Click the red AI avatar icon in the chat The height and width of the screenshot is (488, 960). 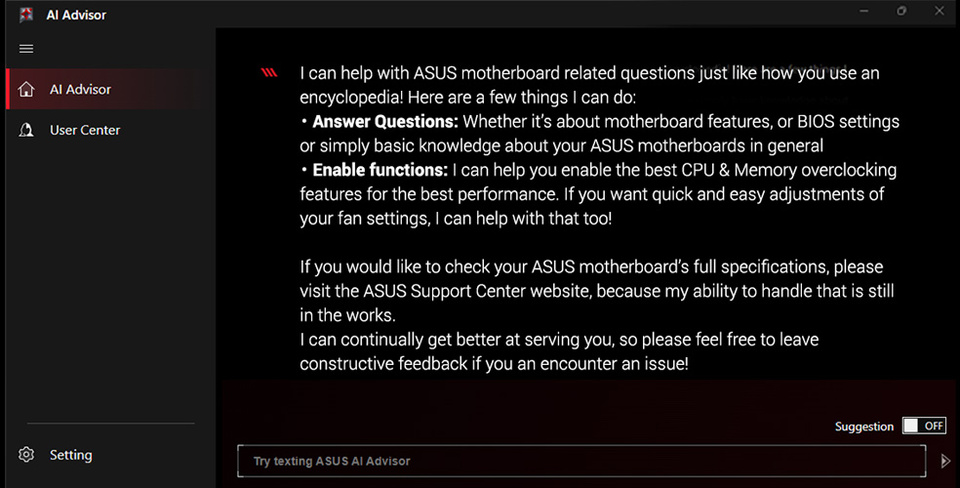coord(269,73)
